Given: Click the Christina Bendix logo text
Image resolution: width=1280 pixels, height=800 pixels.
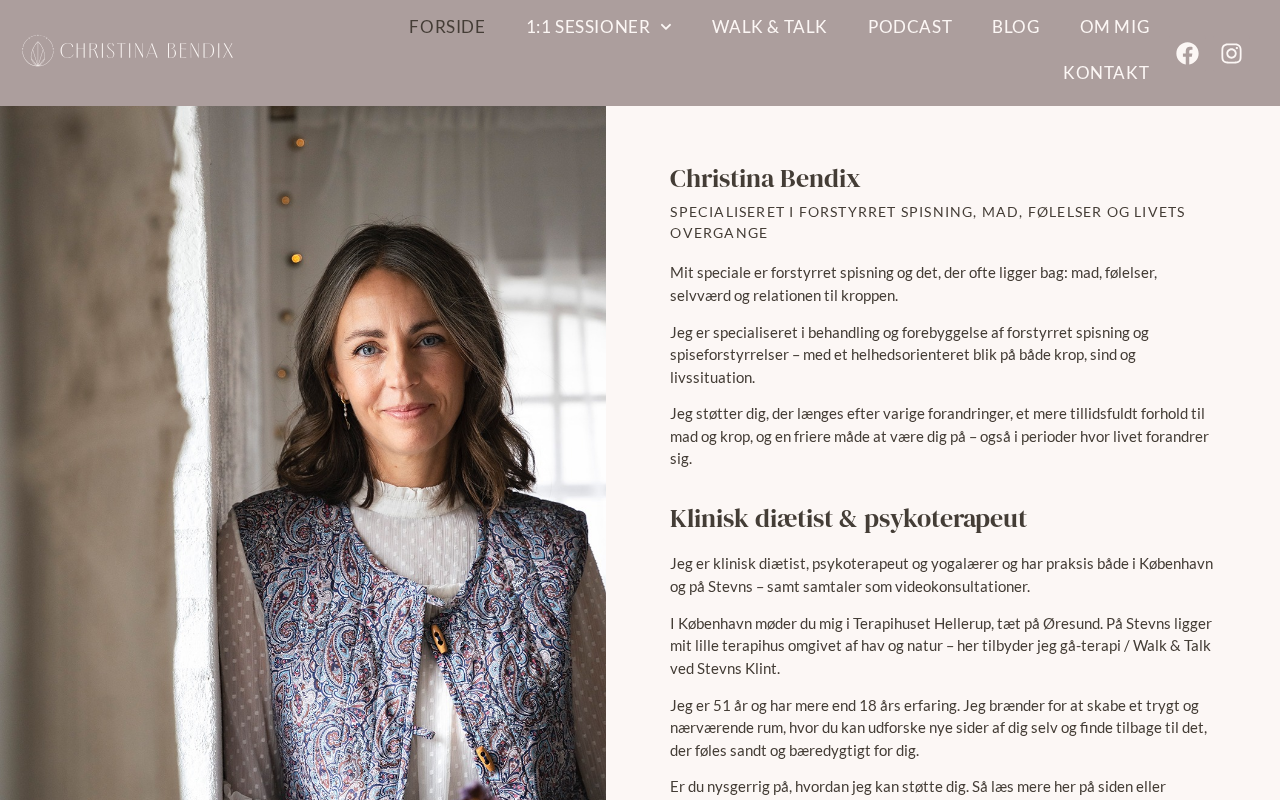Looking at the screenshot, I should click(147, 51).
